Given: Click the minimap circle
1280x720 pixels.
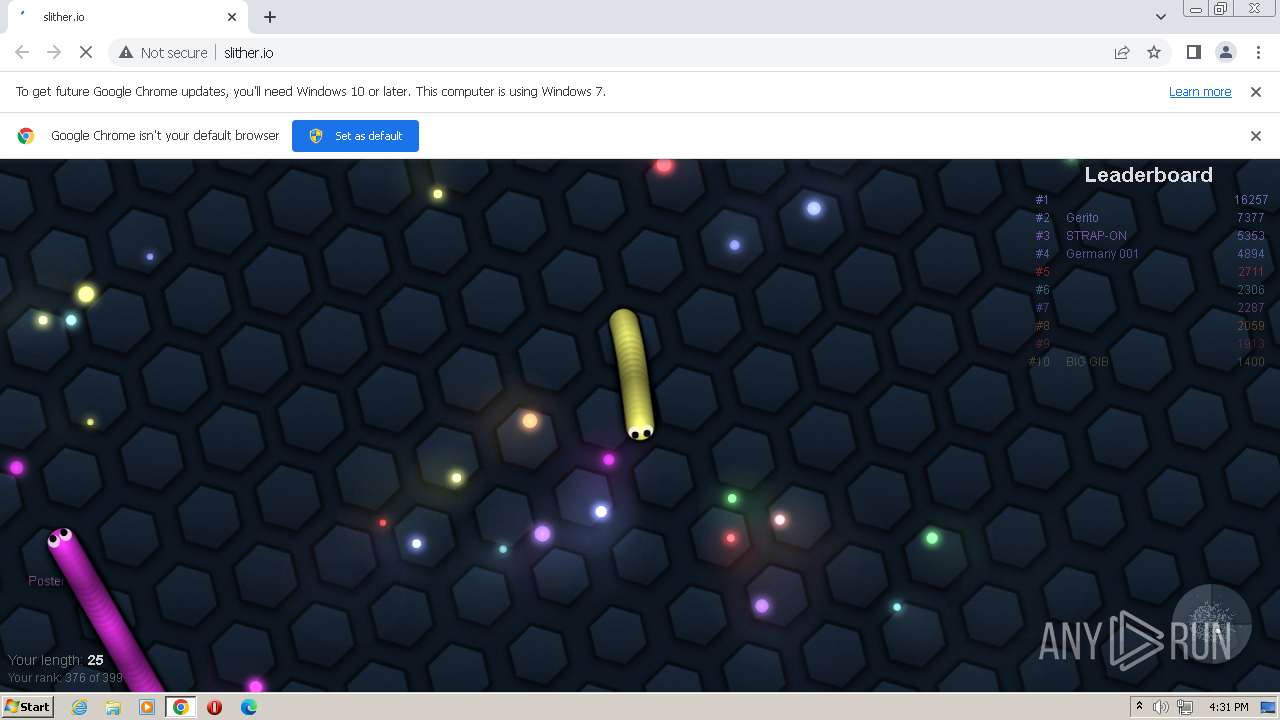Looking at the screenshot, I should pyautogui.click(x=1211, y=624).
